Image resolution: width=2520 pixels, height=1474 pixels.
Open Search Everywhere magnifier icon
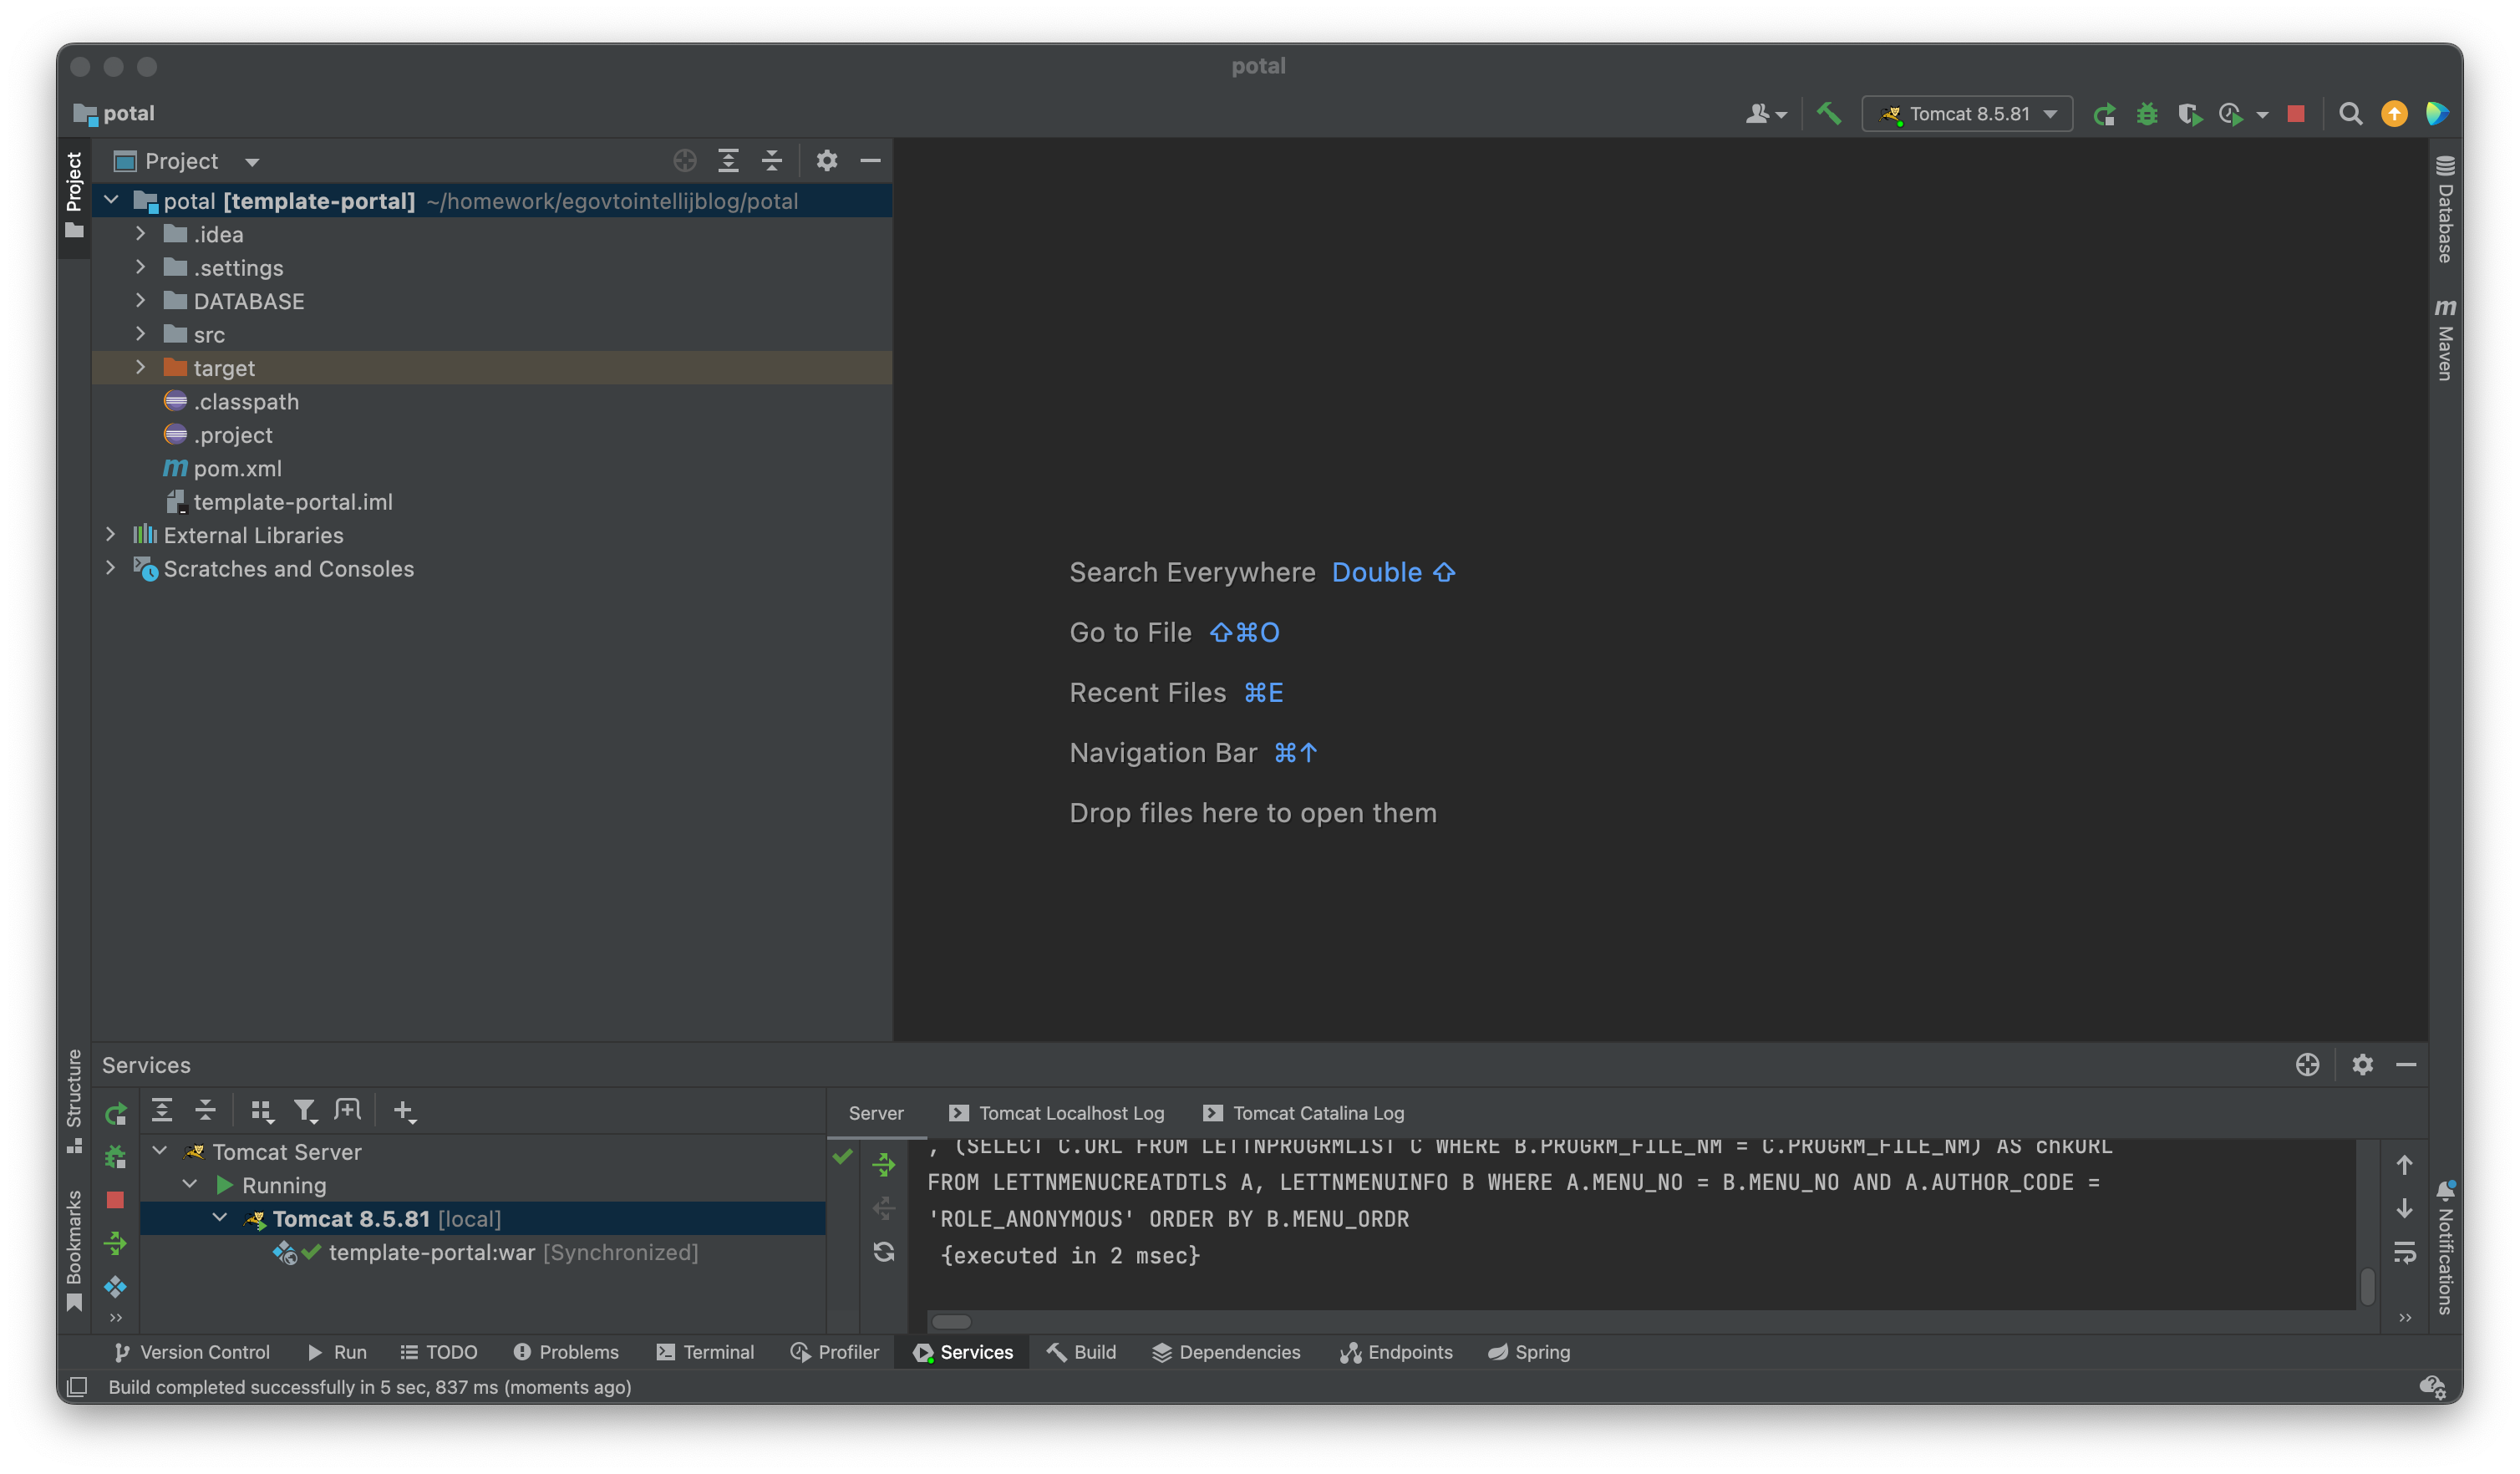2350,114
